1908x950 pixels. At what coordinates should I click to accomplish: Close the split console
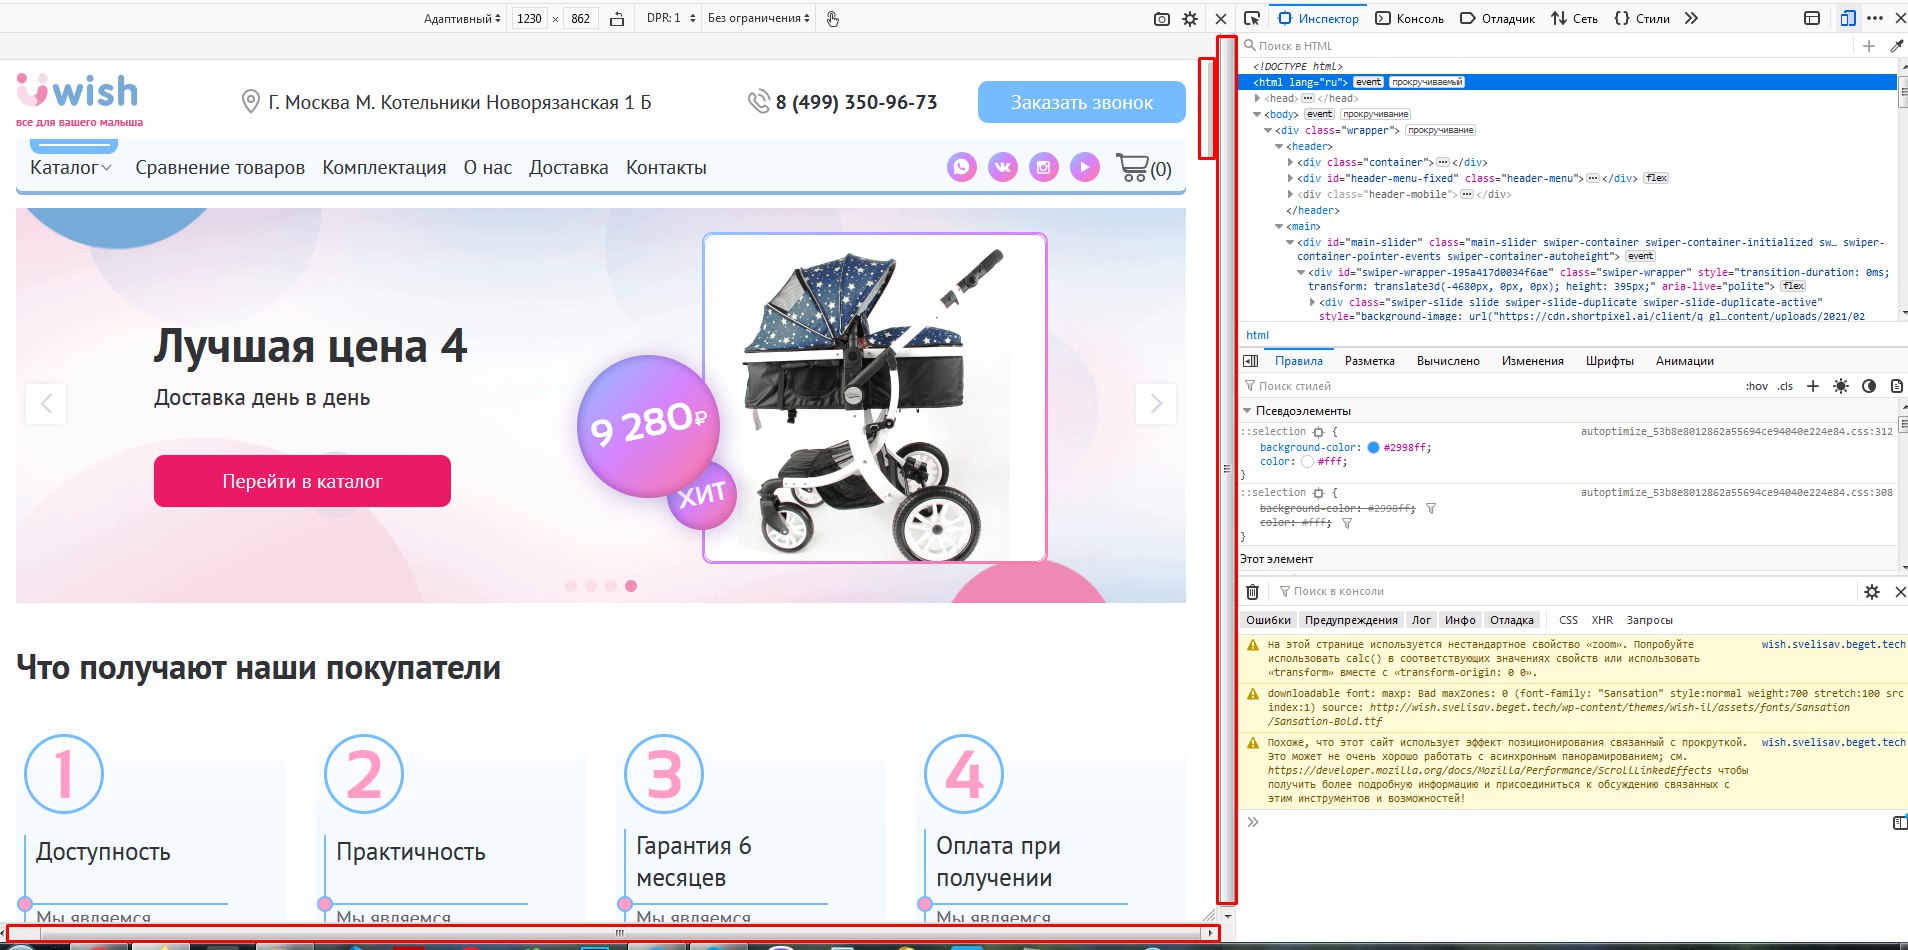click(1900, 592)
